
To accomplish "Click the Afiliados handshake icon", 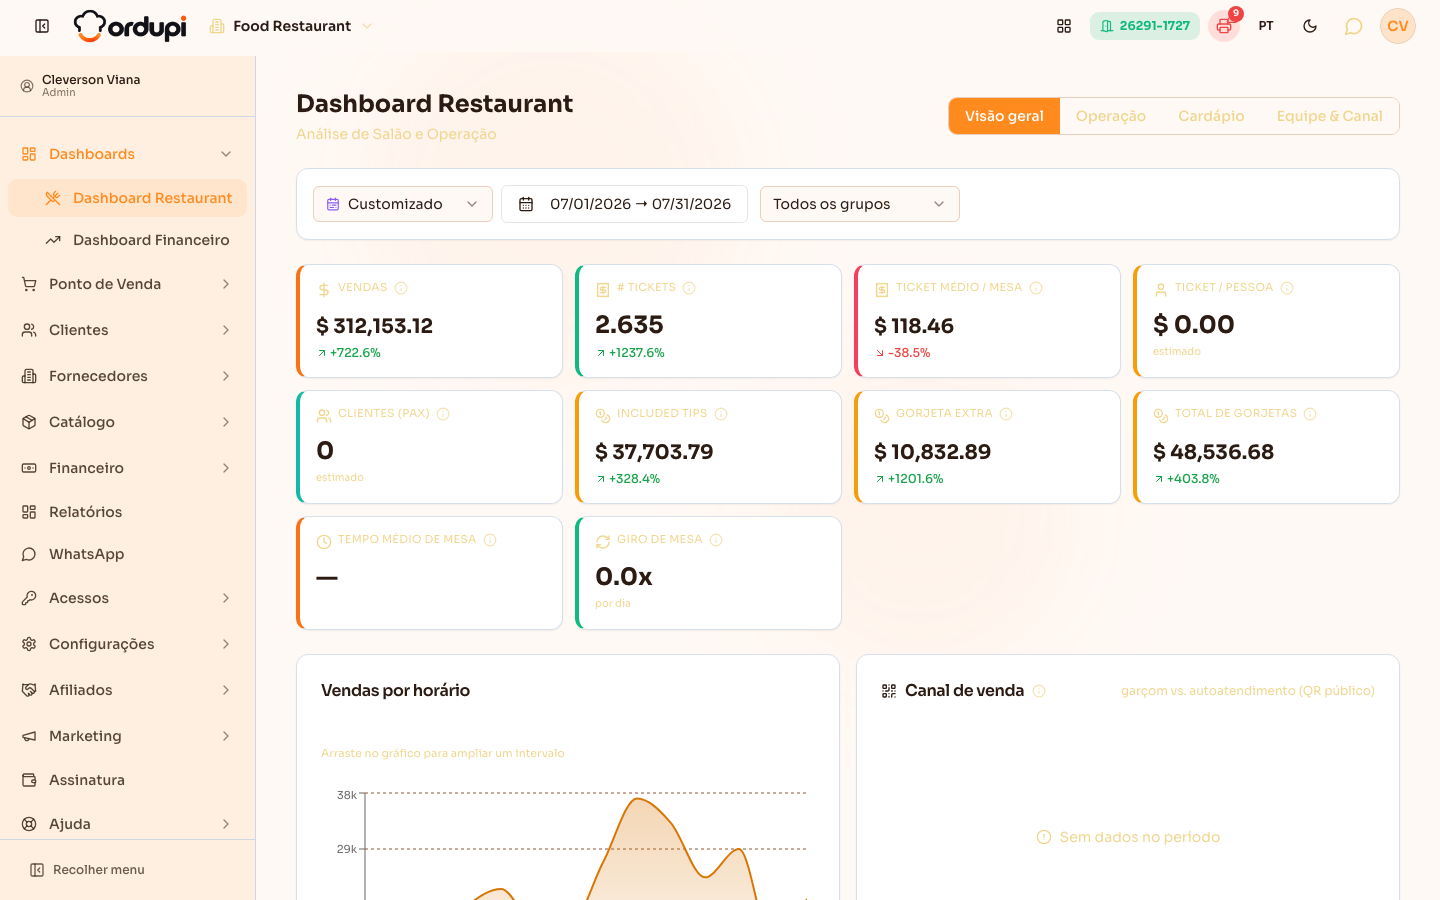I will coord(29,690).
